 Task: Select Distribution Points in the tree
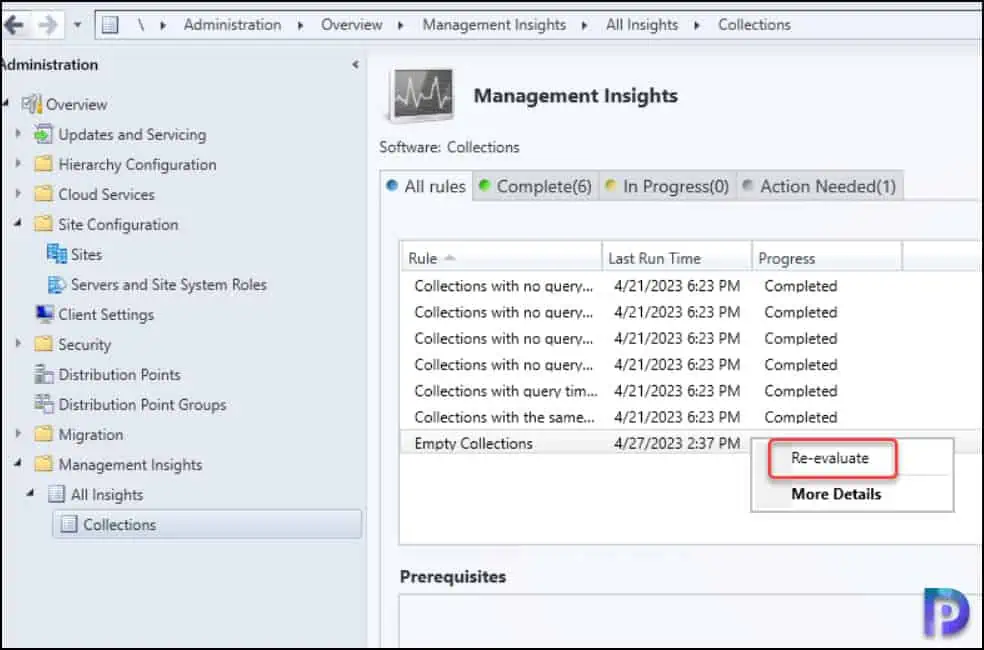[x=119, y=375]
